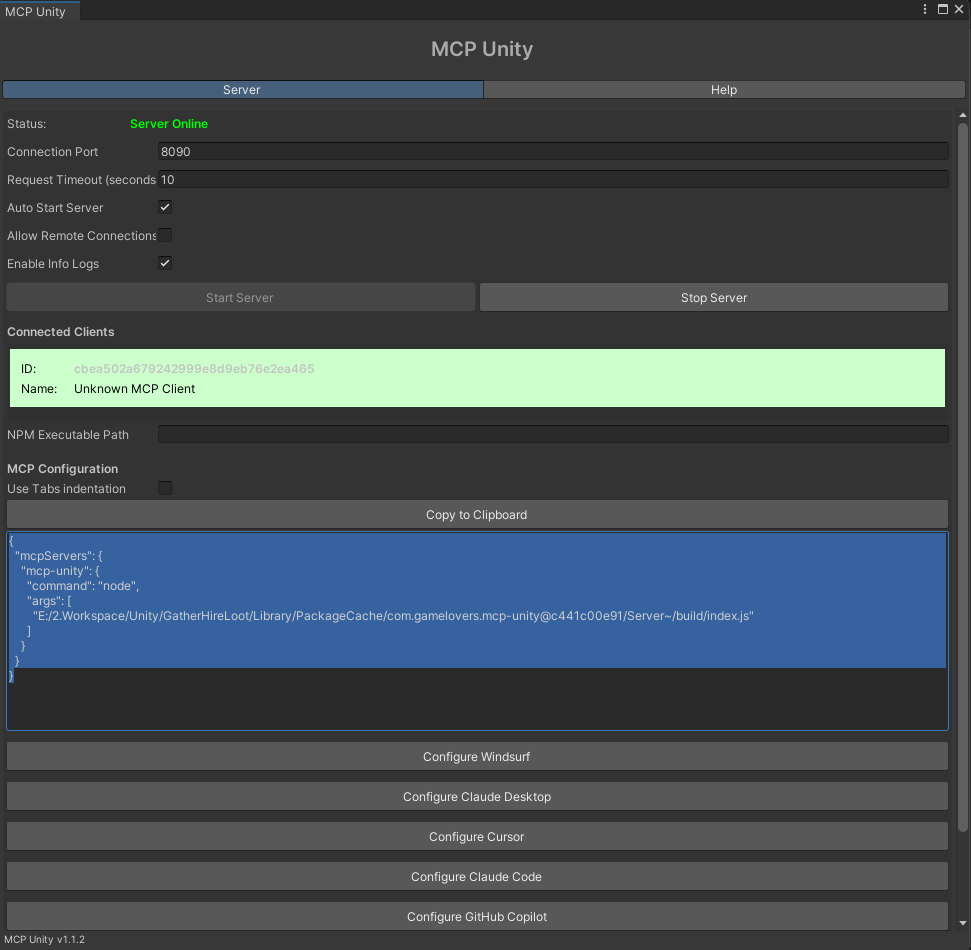This screenshot has width=971, height=950.
Task: Maximize the MCP Unity window
Action: (943, 9)
